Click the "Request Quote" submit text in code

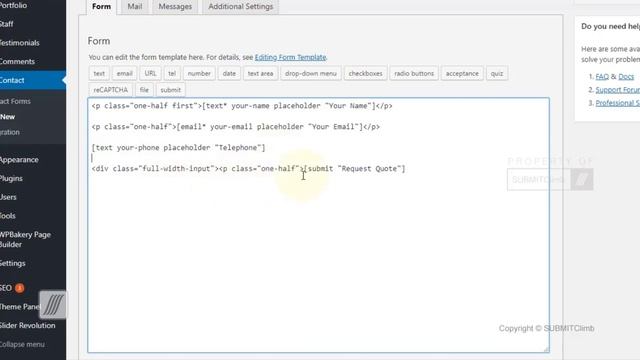[x=369, y=169]
